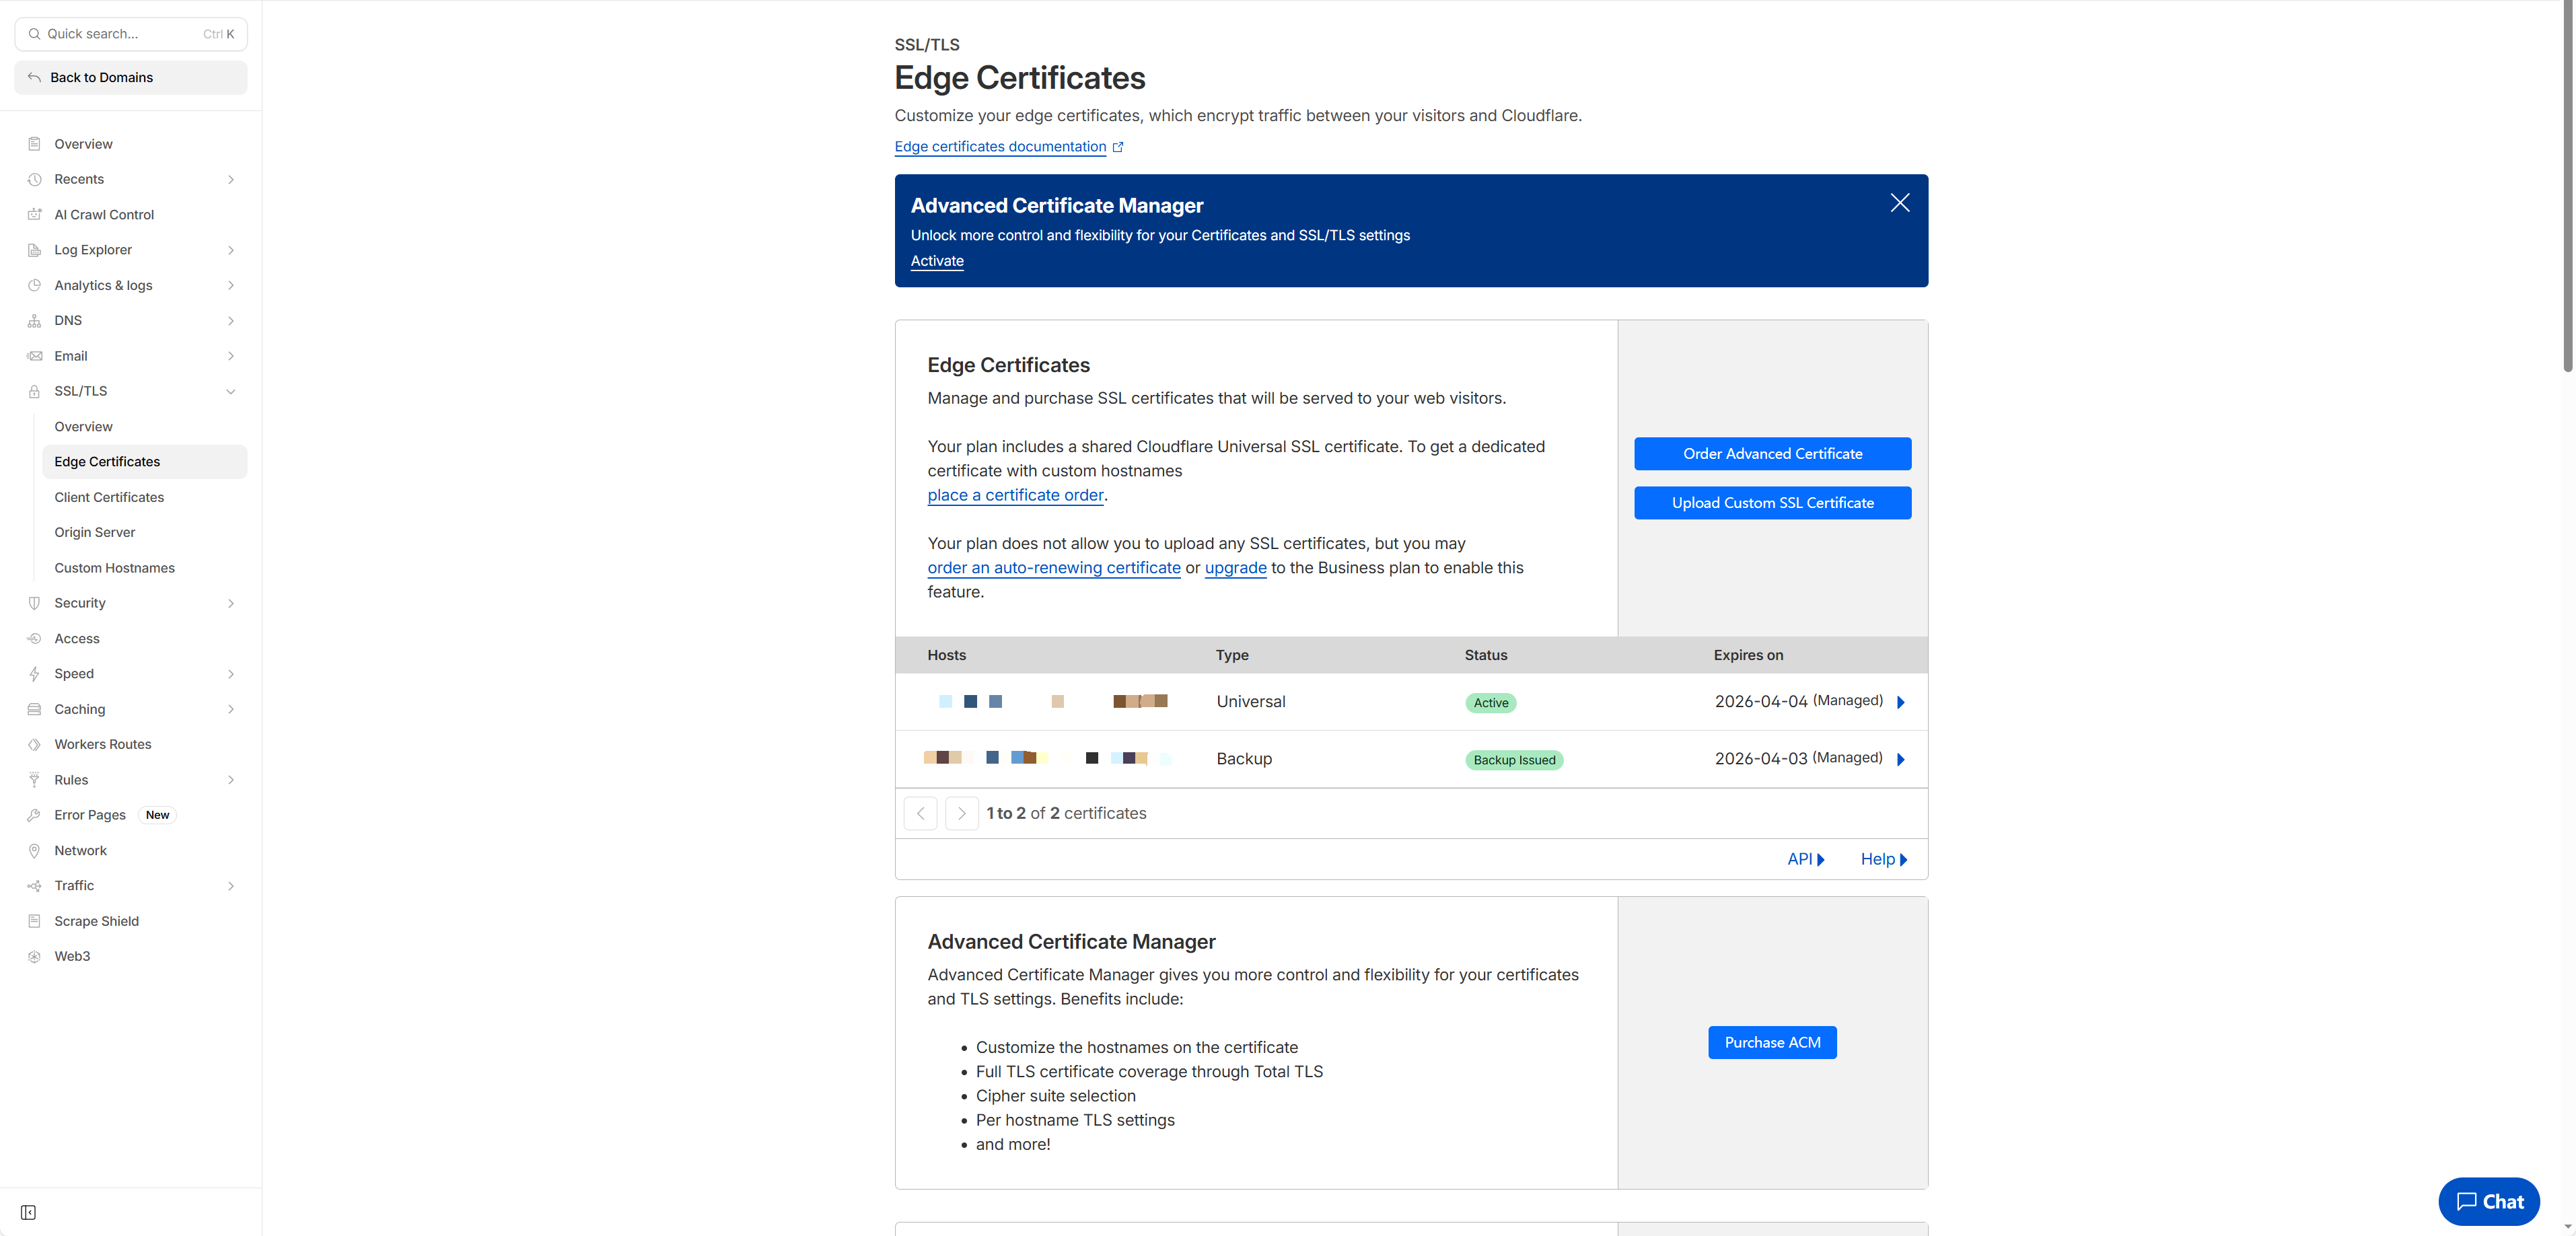Click the Scrape Shield sidebar icon
Image resolution: width=2576 pixels, height=1236 pixels.
click(x=34, y=921)
